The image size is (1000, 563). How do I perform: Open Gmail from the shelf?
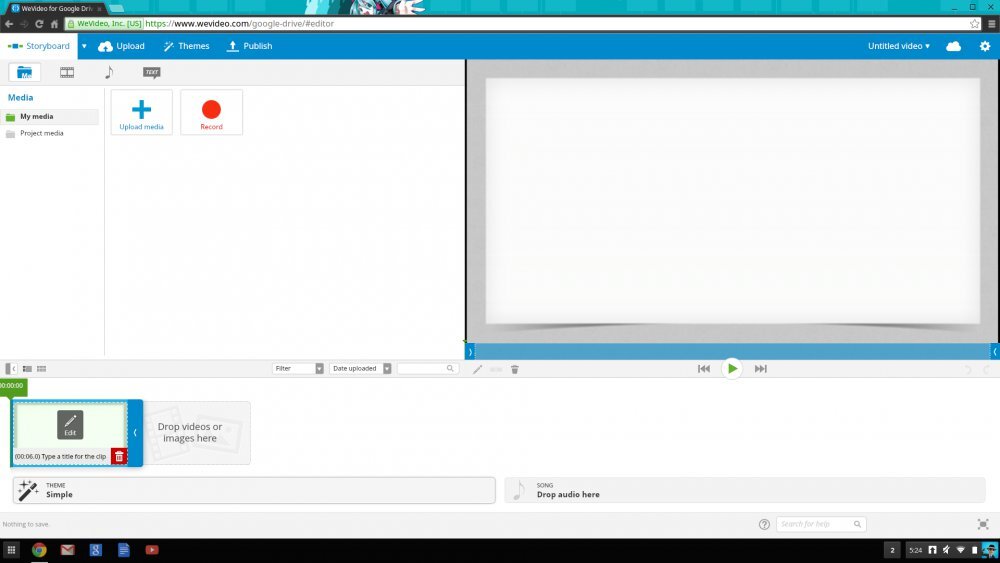pyautogui.click(x=68, y=550)
